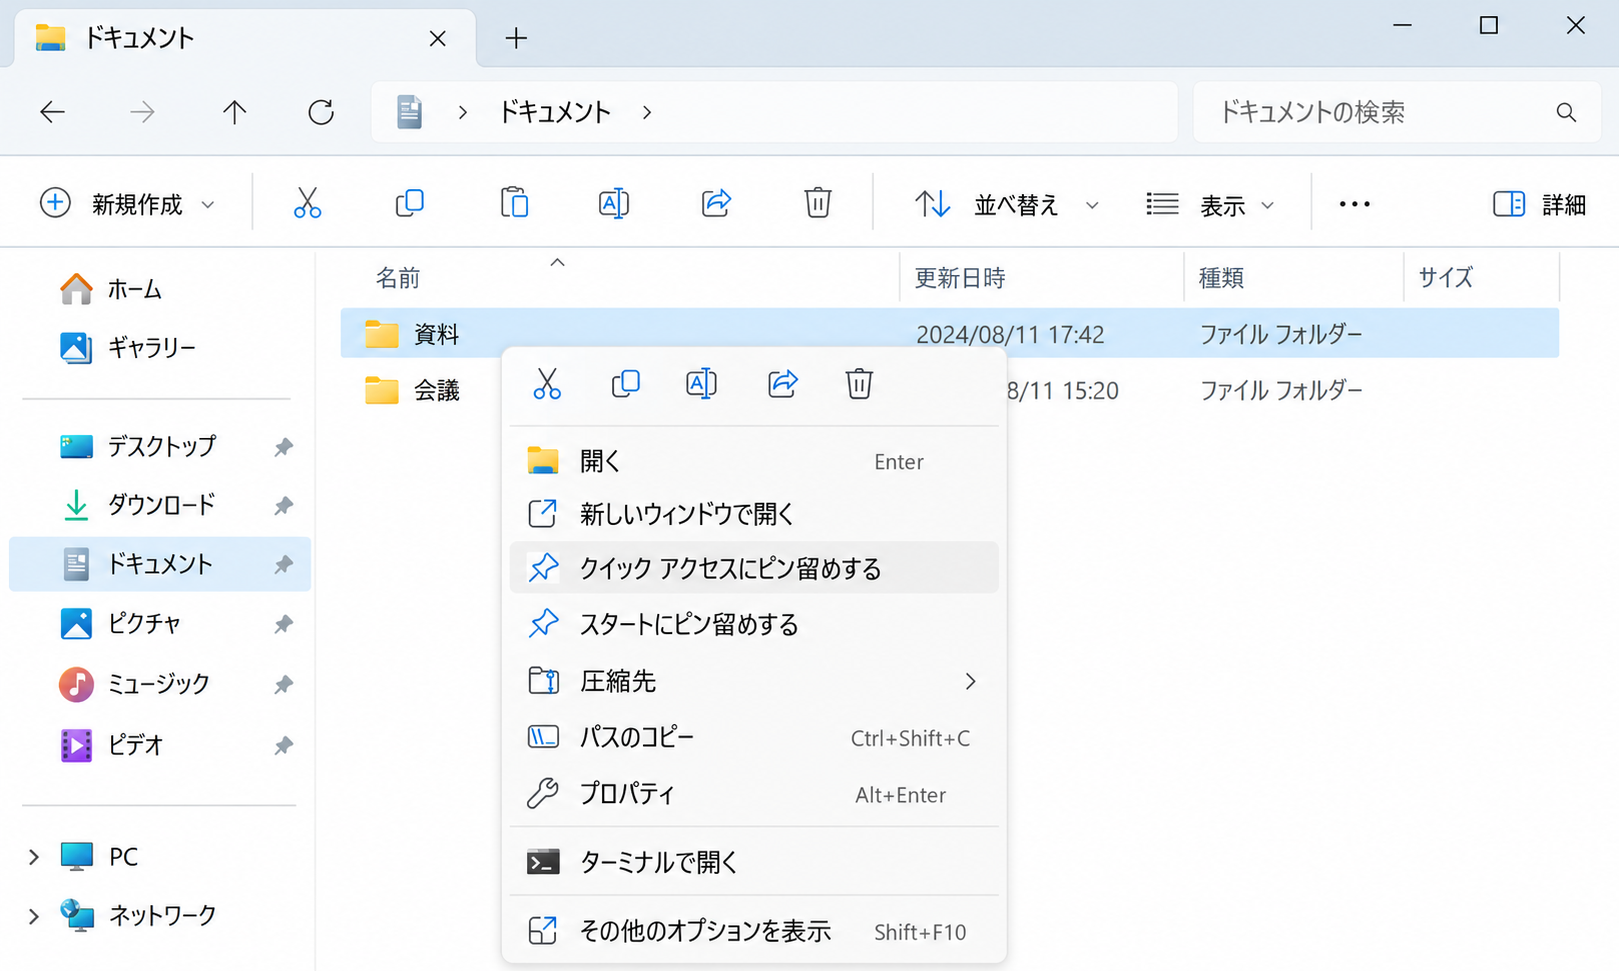Image resolution: width=1619 pixels, height=971 pixels.
Task: Select the 資料 folder row
Action: point(950,334)
